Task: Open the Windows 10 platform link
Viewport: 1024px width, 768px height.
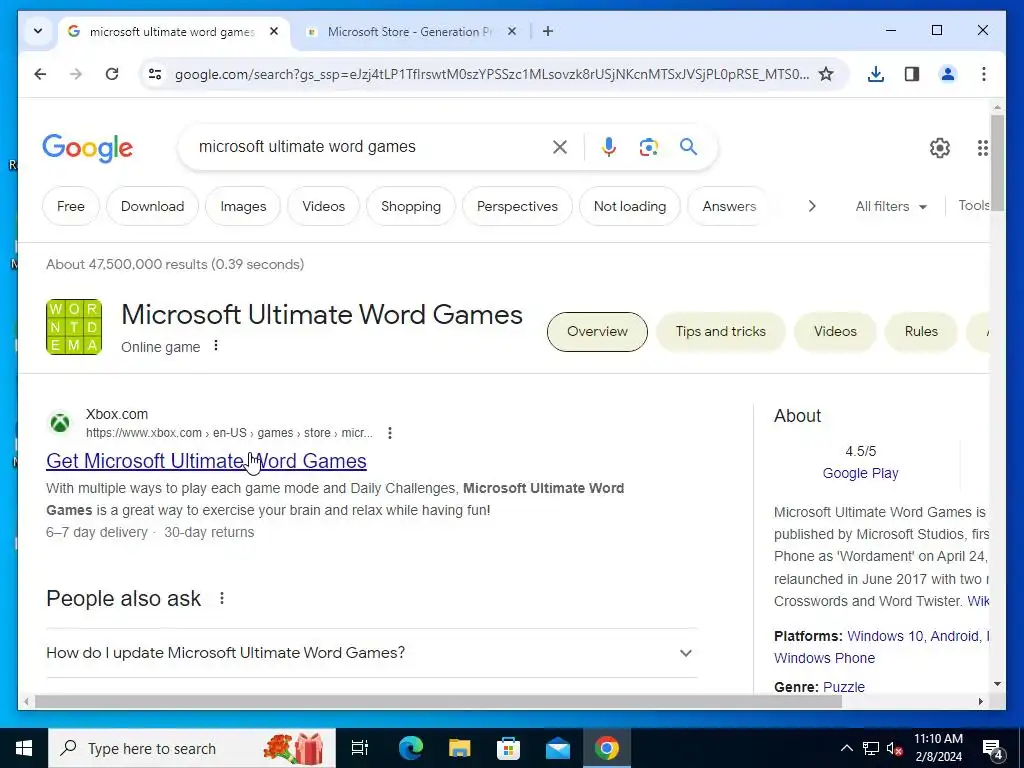Action: click(x=885, y=636)
